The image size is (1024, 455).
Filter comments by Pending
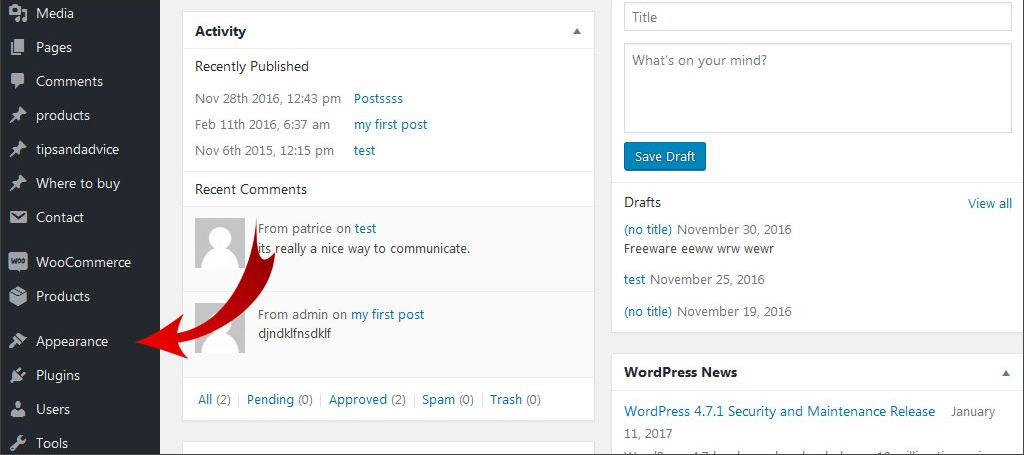270,399
